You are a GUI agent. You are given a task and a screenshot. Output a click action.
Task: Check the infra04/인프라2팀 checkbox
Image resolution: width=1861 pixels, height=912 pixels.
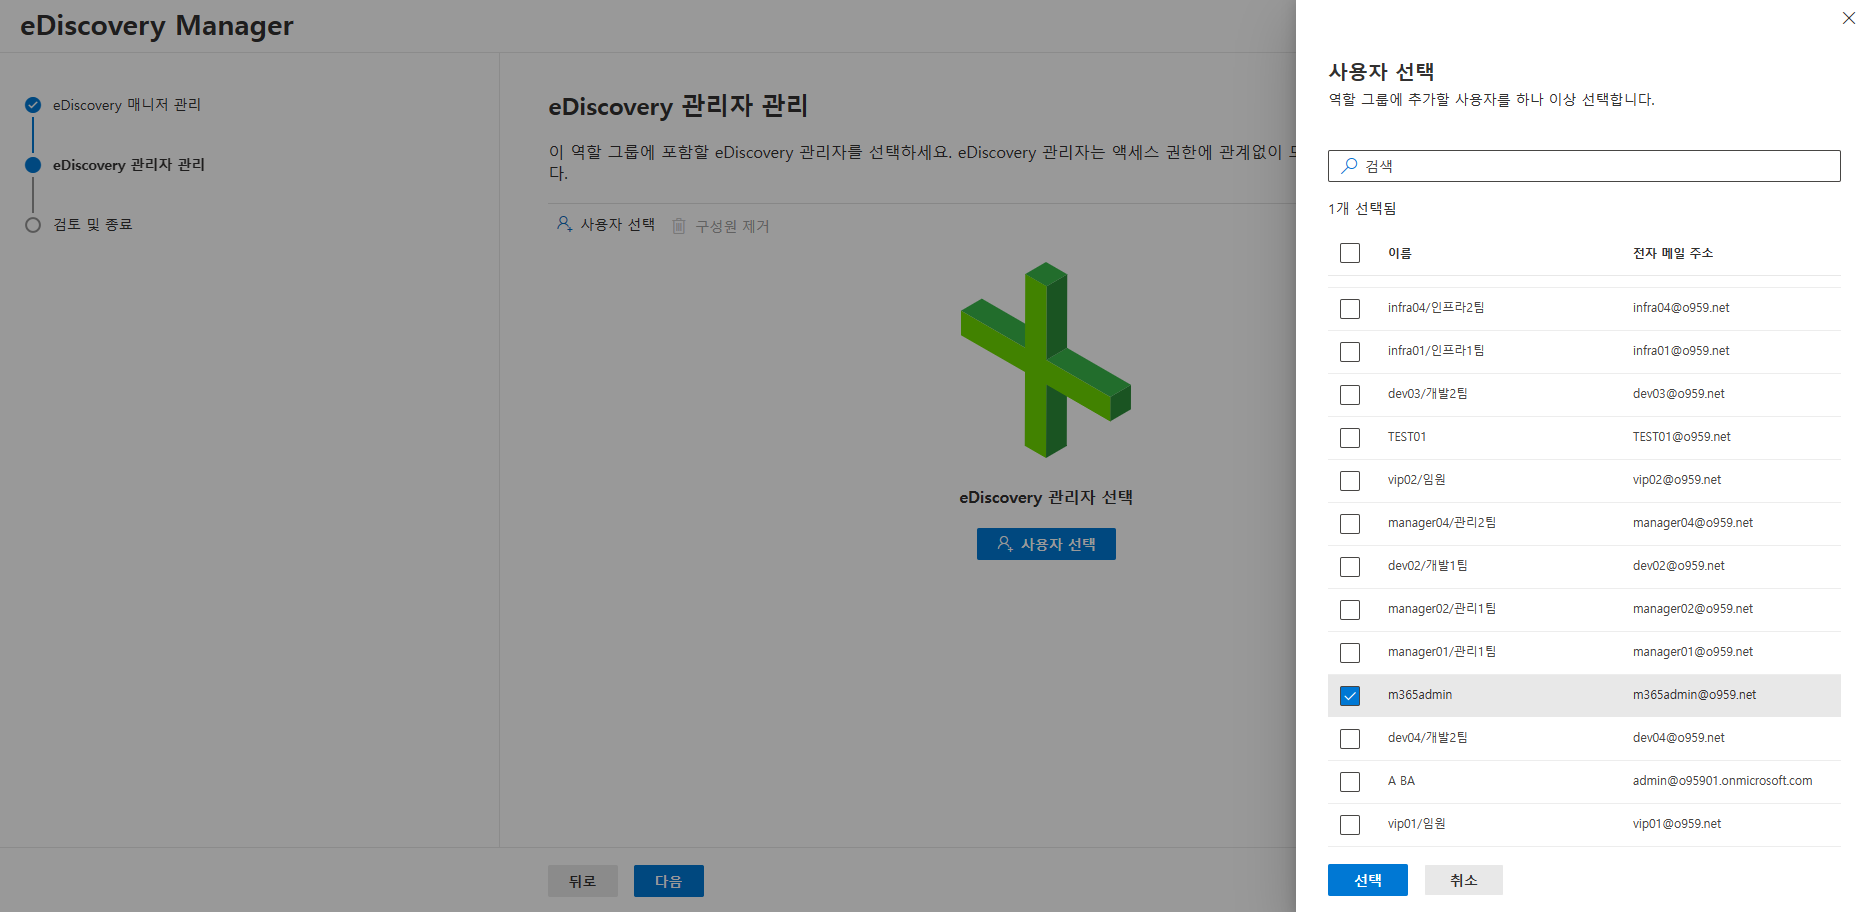point(1350,309)
